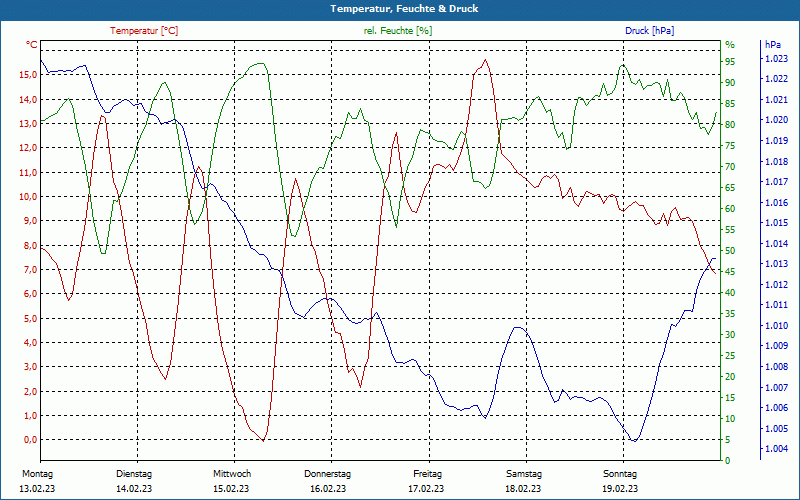Click the 1.023 tick on pressure axis
The image size is (800, 500).
[776, 59]
